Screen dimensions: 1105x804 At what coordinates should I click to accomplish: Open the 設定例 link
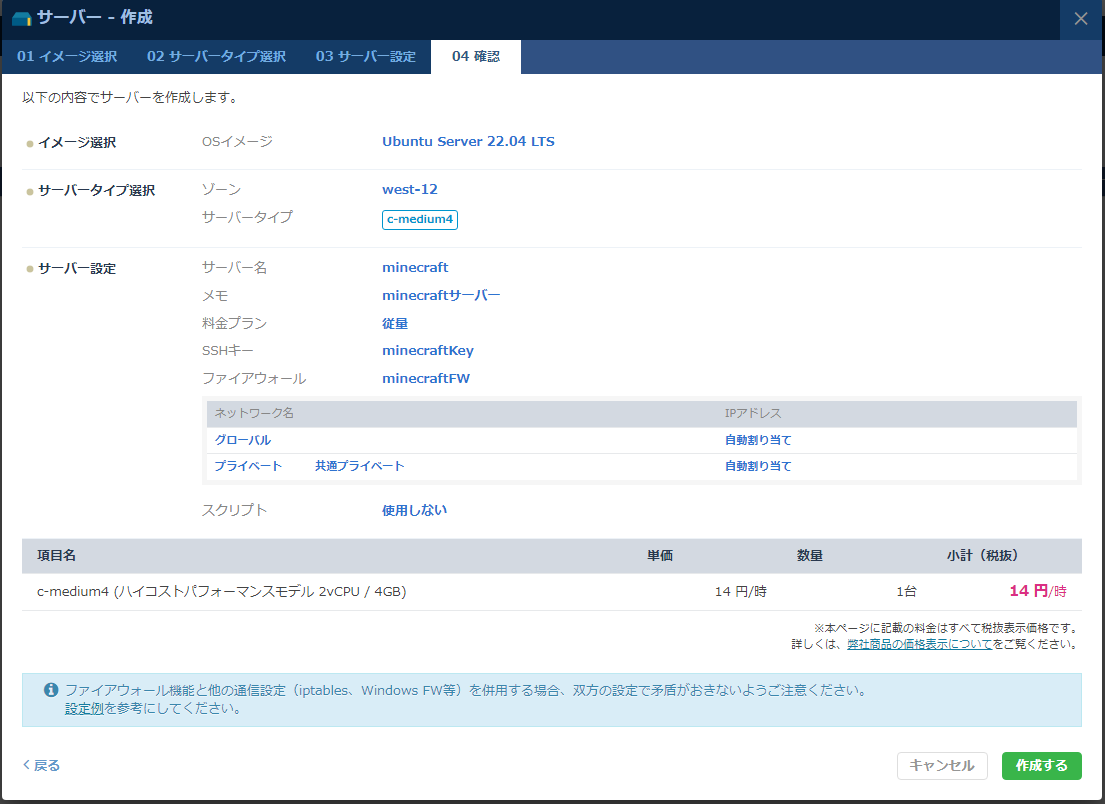click(x=84, y=708)
